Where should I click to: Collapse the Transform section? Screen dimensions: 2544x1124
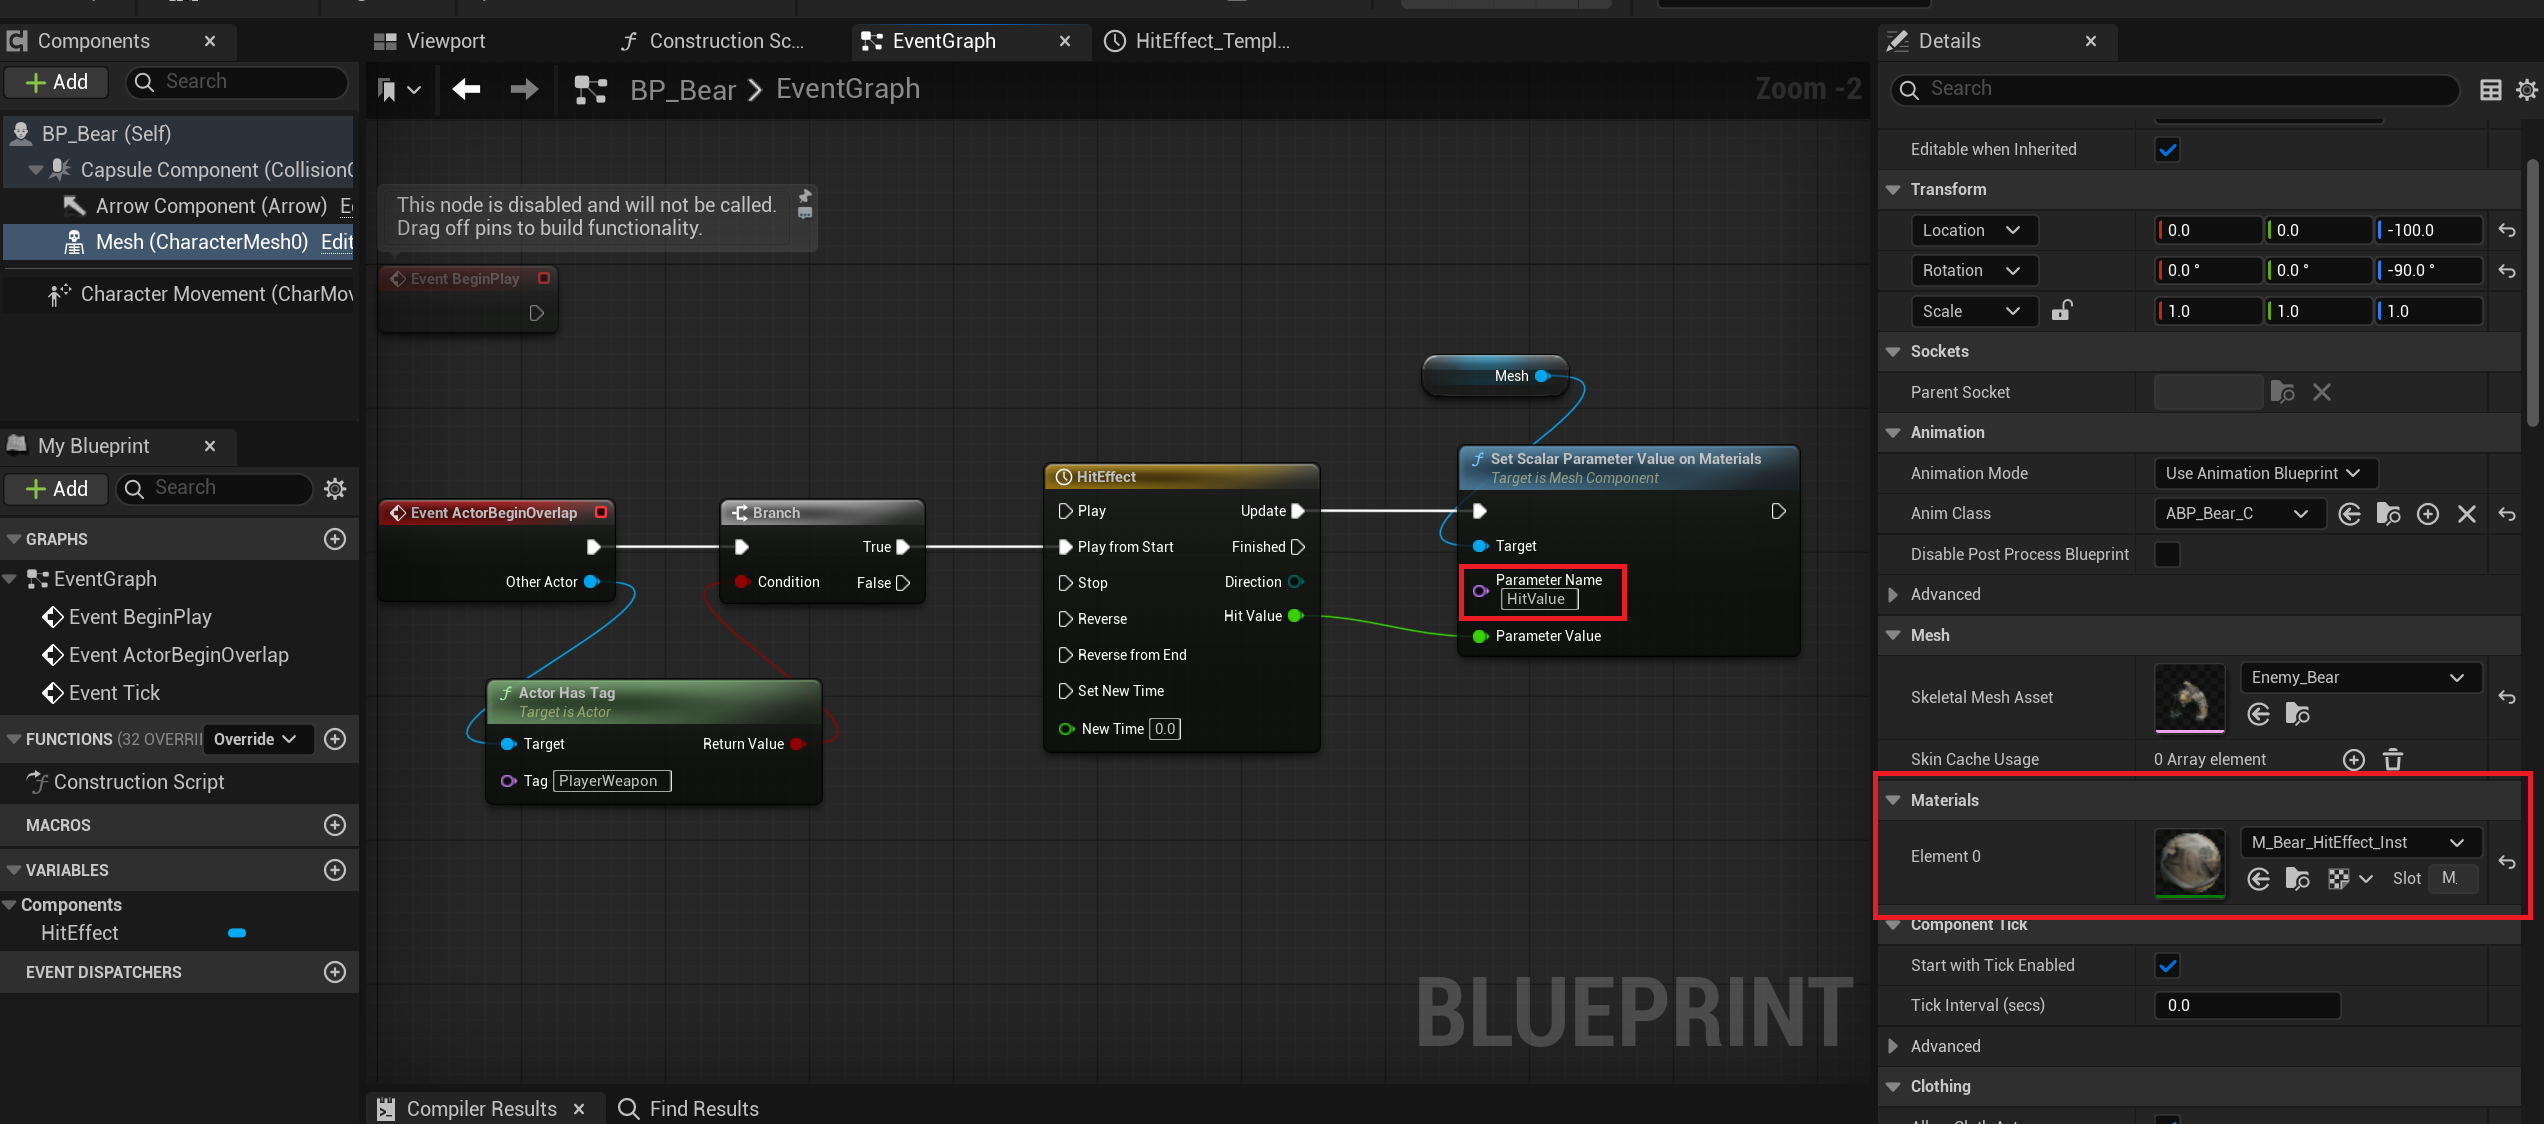click(1893, 189)
